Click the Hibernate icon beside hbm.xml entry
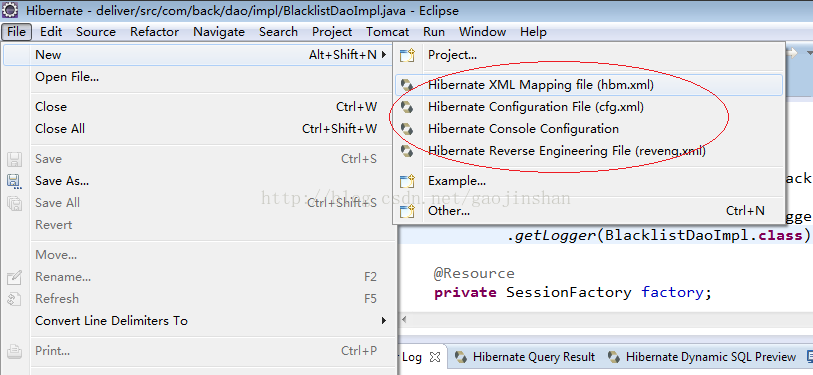 tap(408, 85)
